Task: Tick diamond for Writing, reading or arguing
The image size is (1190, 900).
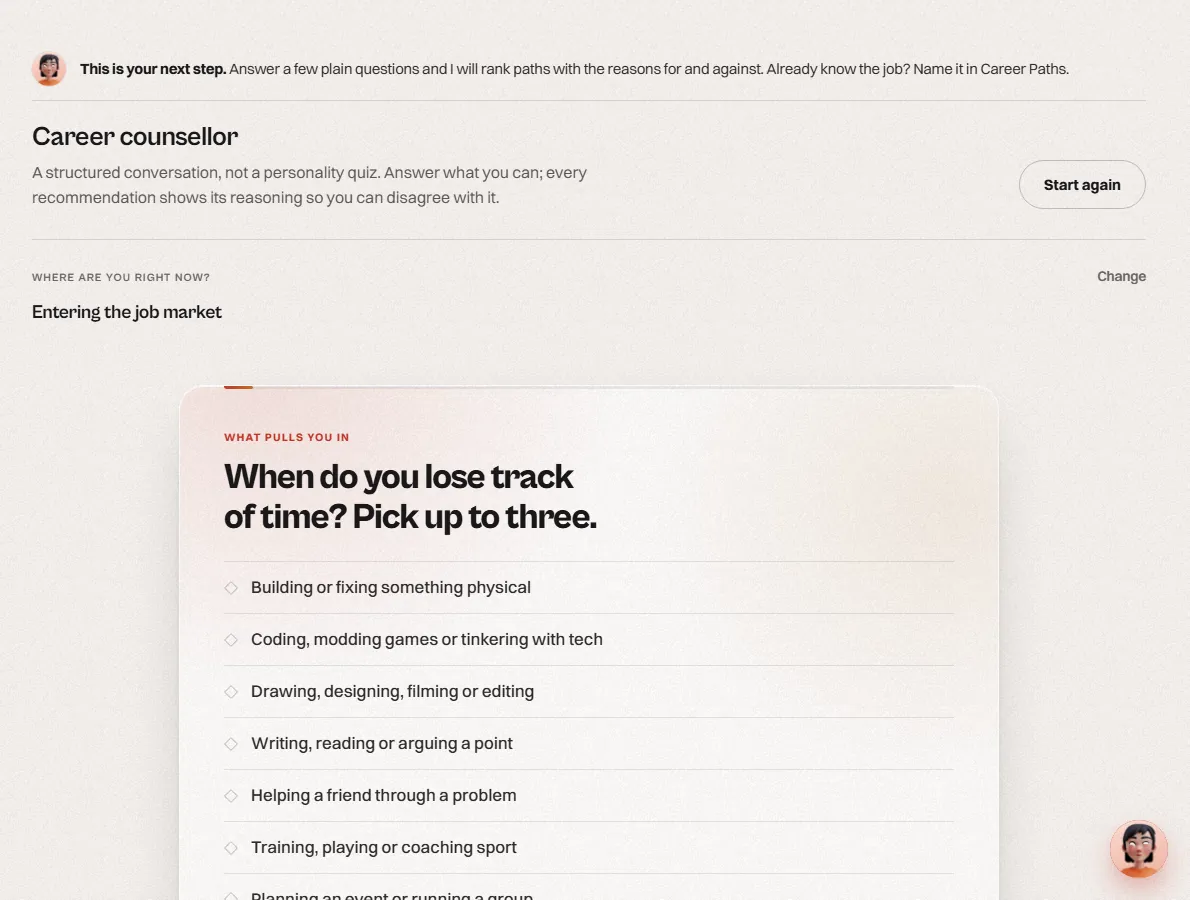Action: [x=231, y=744]
